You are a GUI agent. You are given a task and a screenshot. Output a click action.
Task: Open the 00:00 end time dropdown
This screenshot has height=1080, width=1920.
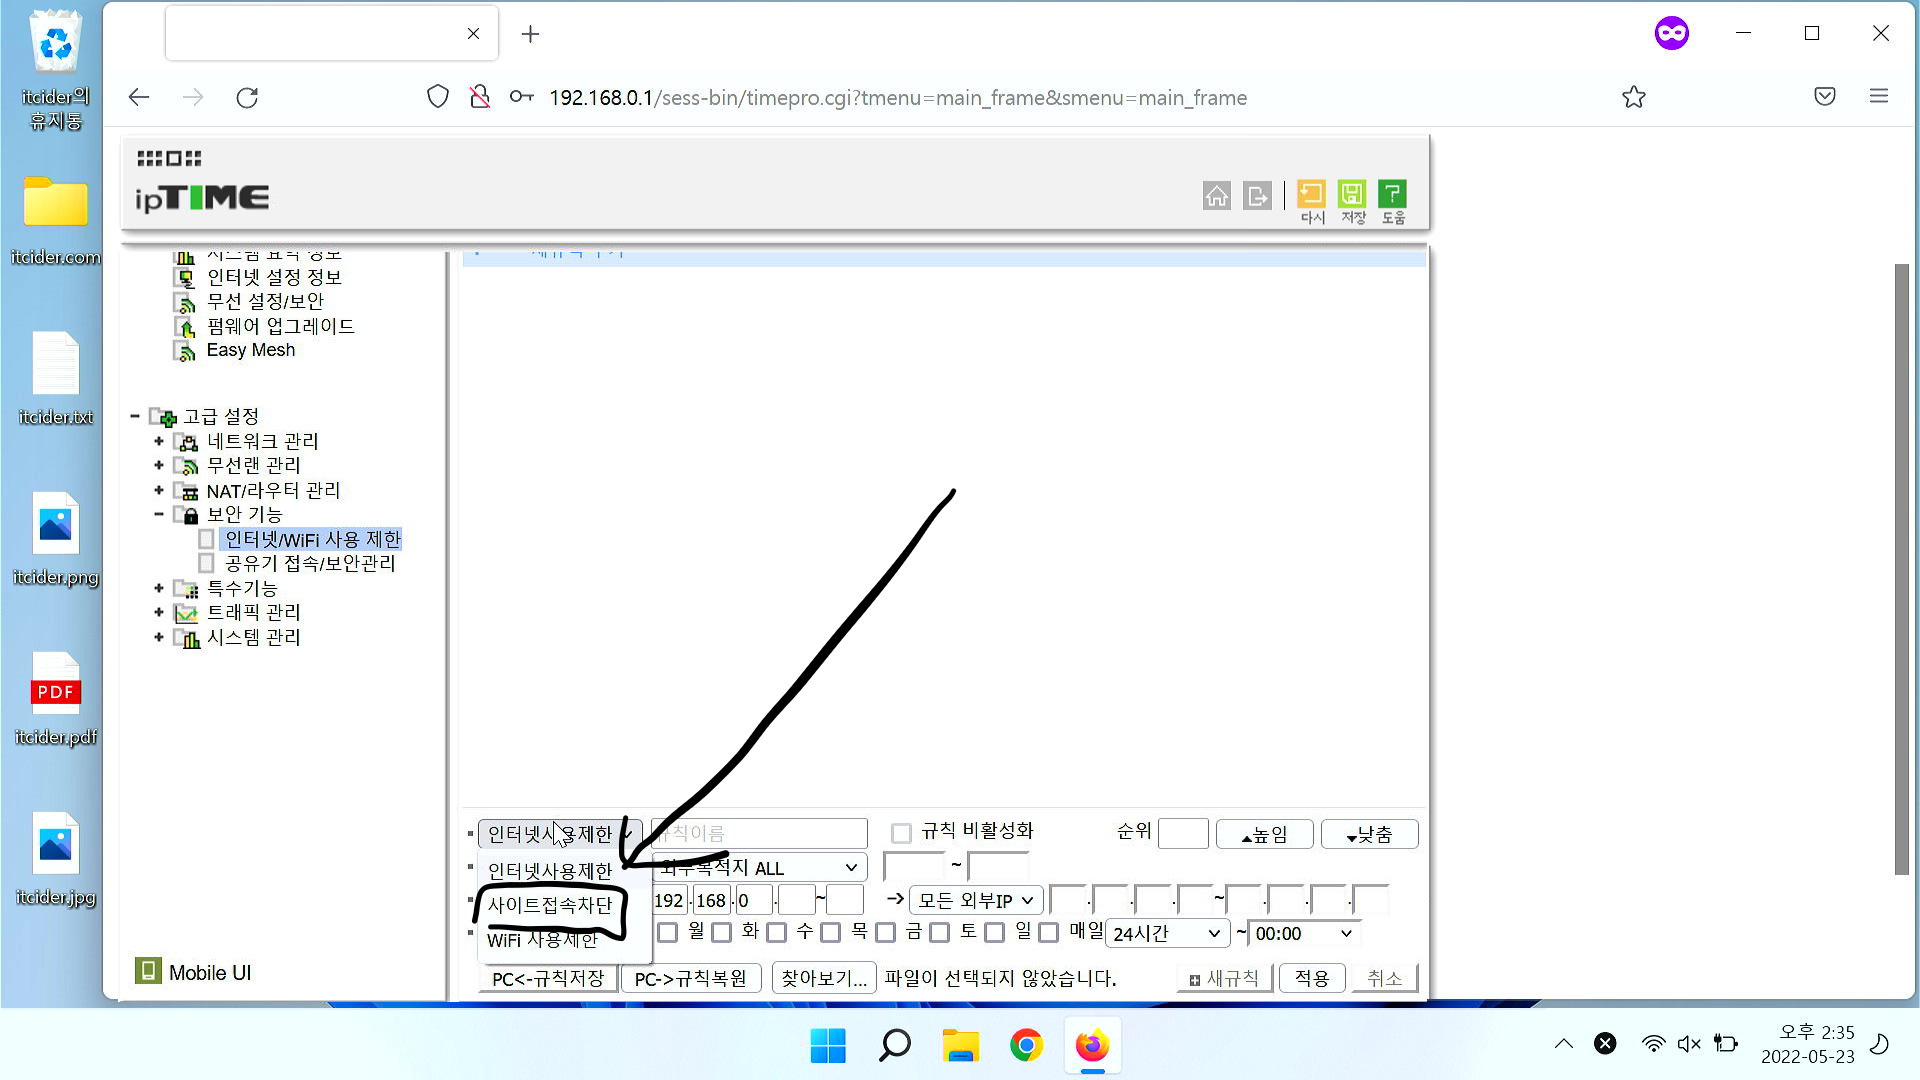[1304, 933]
